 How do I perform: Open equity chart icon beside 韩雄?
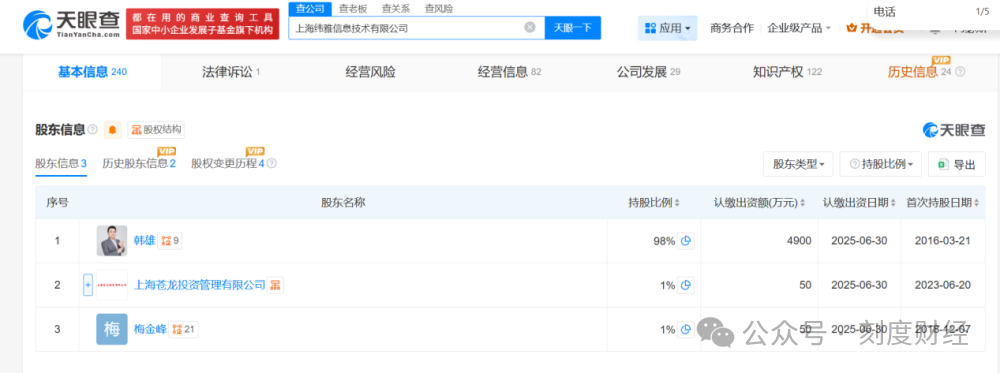click(x=170, y=241)
